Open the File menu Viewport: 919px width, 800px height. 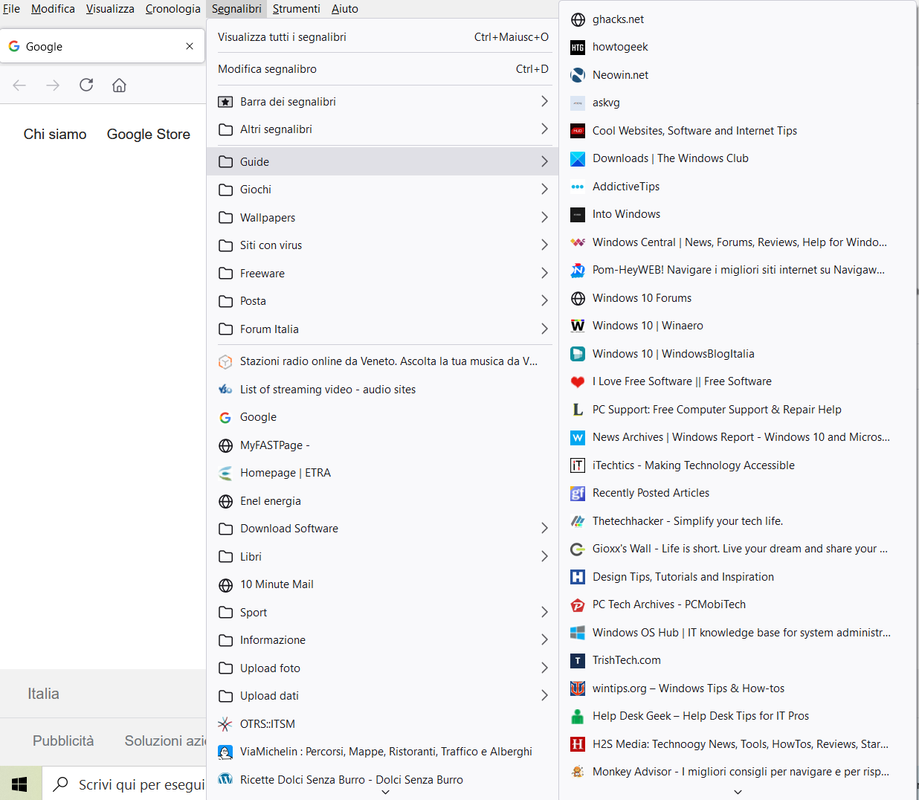coord(12,9)
